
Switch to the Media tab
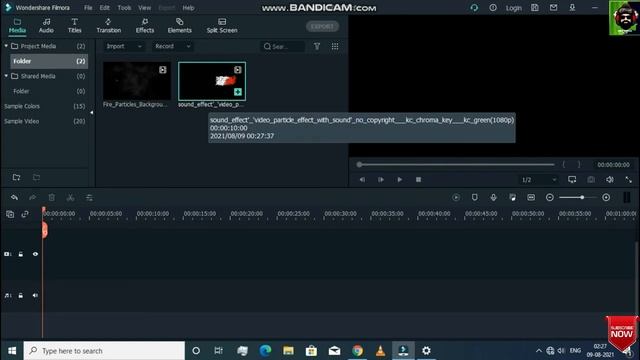17,25
